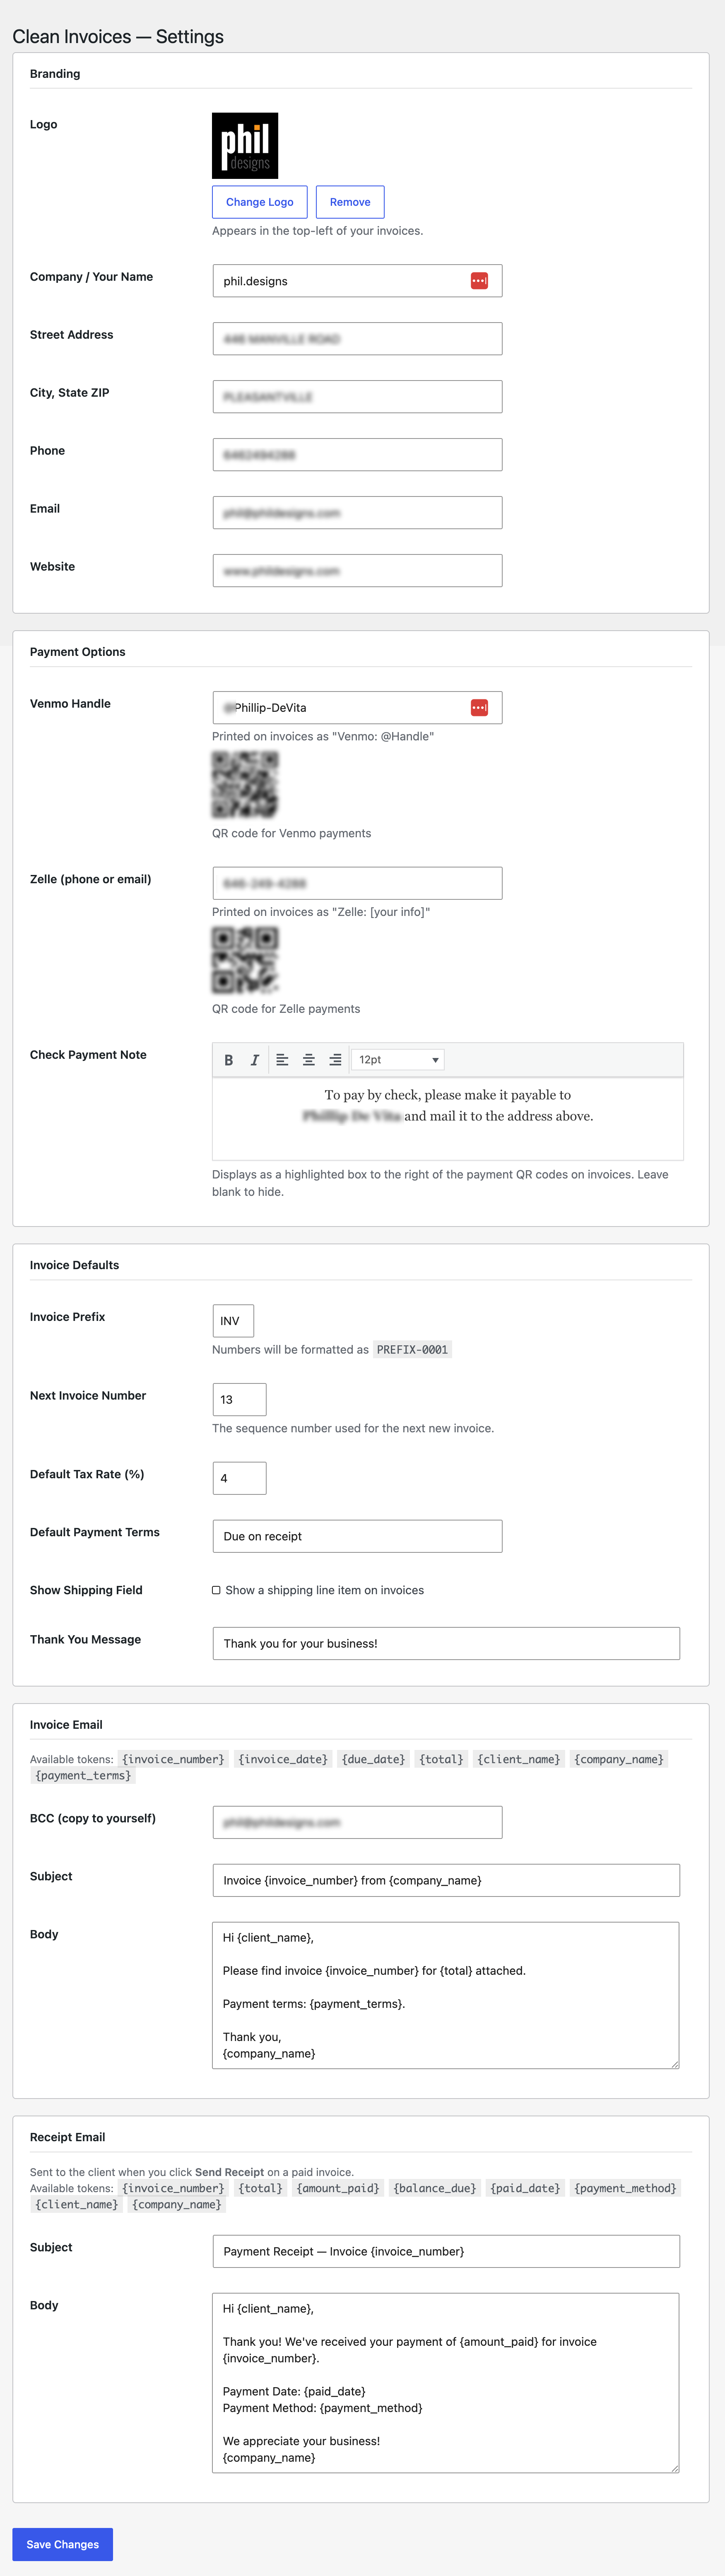Click the Branding section heading
Image resolution: width=725 pixels, height=2576 pixels.
(x=55, y=74)
